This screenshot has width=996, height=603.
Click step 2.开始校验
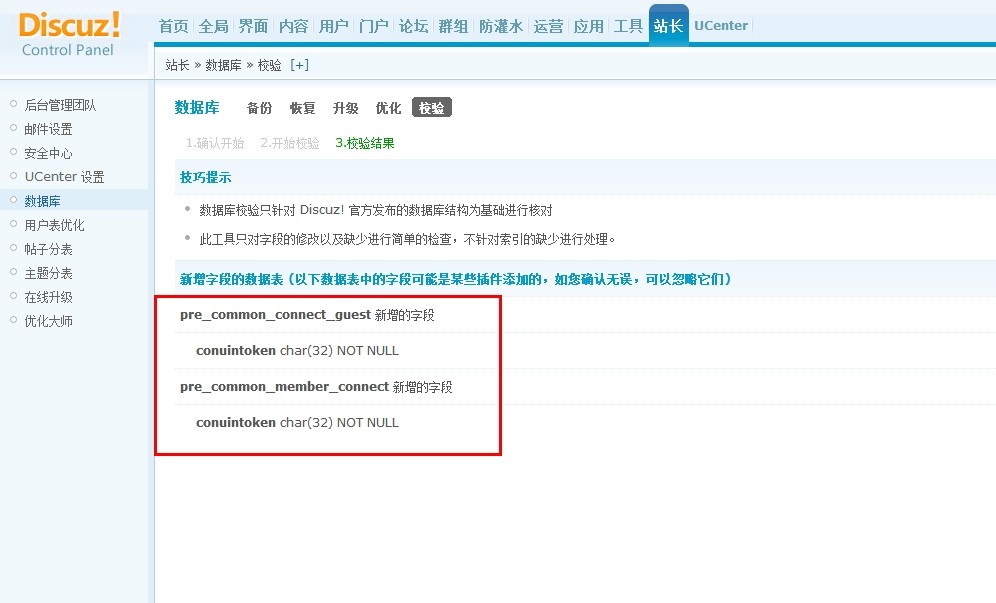coord(290,143)
